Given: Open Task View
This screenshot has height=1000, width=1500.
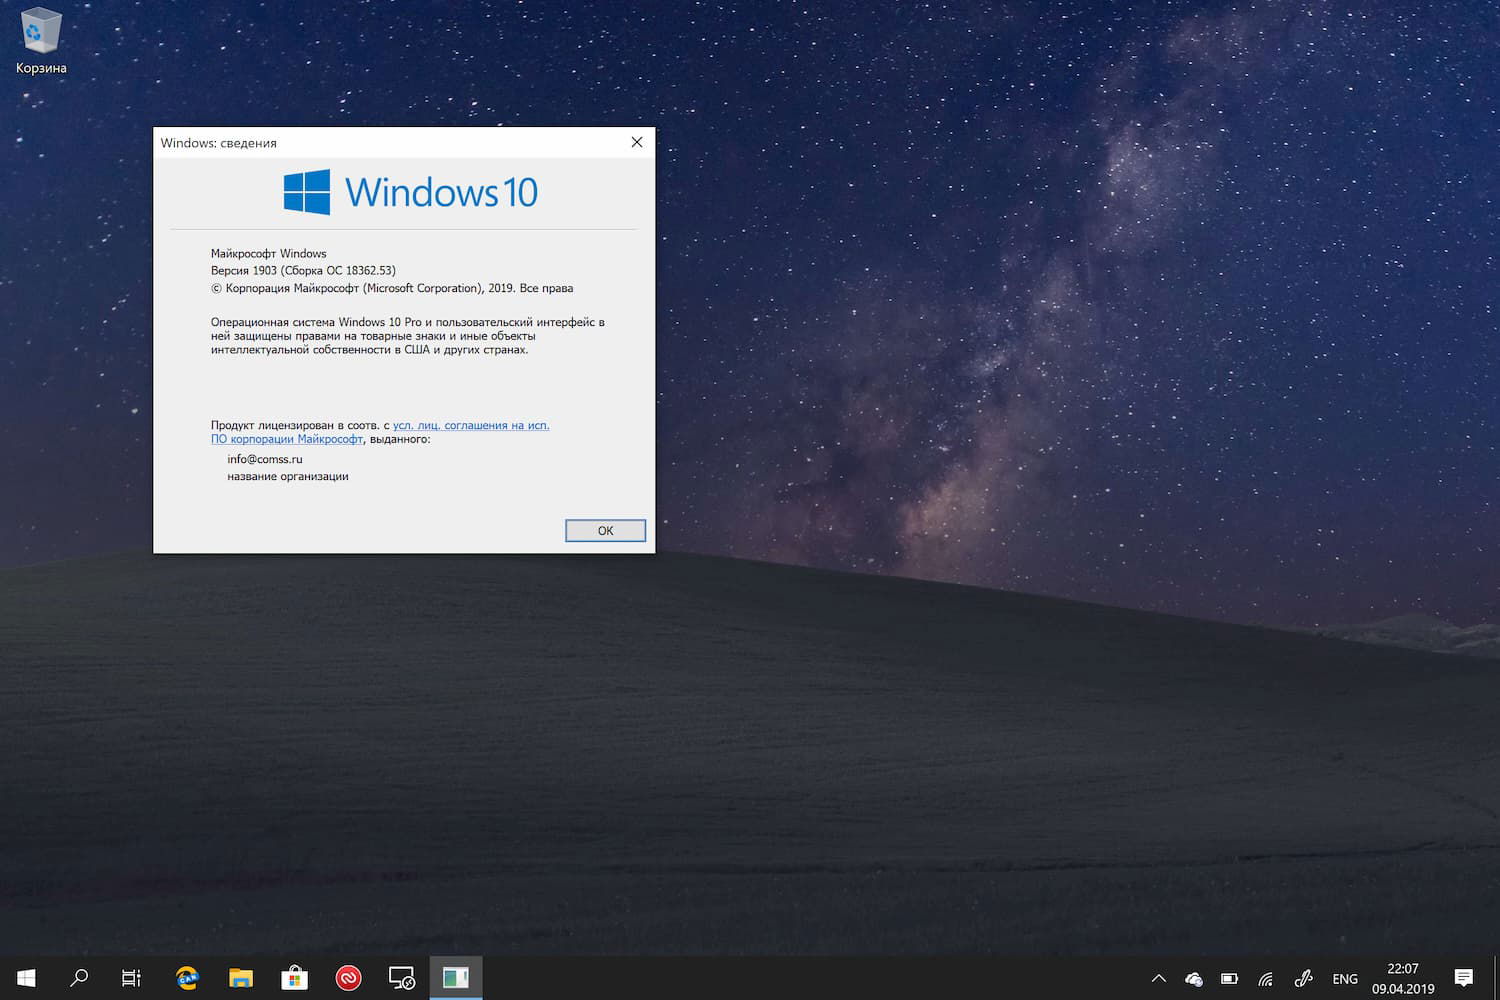Looking at the screenshot, I should pos(131,978).
